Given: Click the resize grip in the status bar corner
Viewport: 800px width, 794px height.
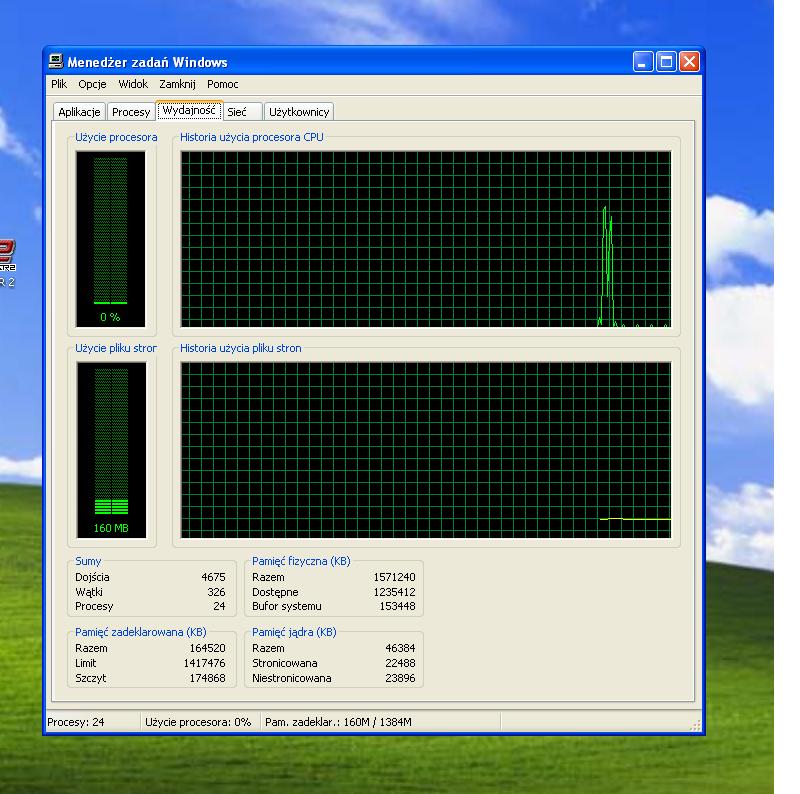Looking at the screenshot, I should (696, 726).
